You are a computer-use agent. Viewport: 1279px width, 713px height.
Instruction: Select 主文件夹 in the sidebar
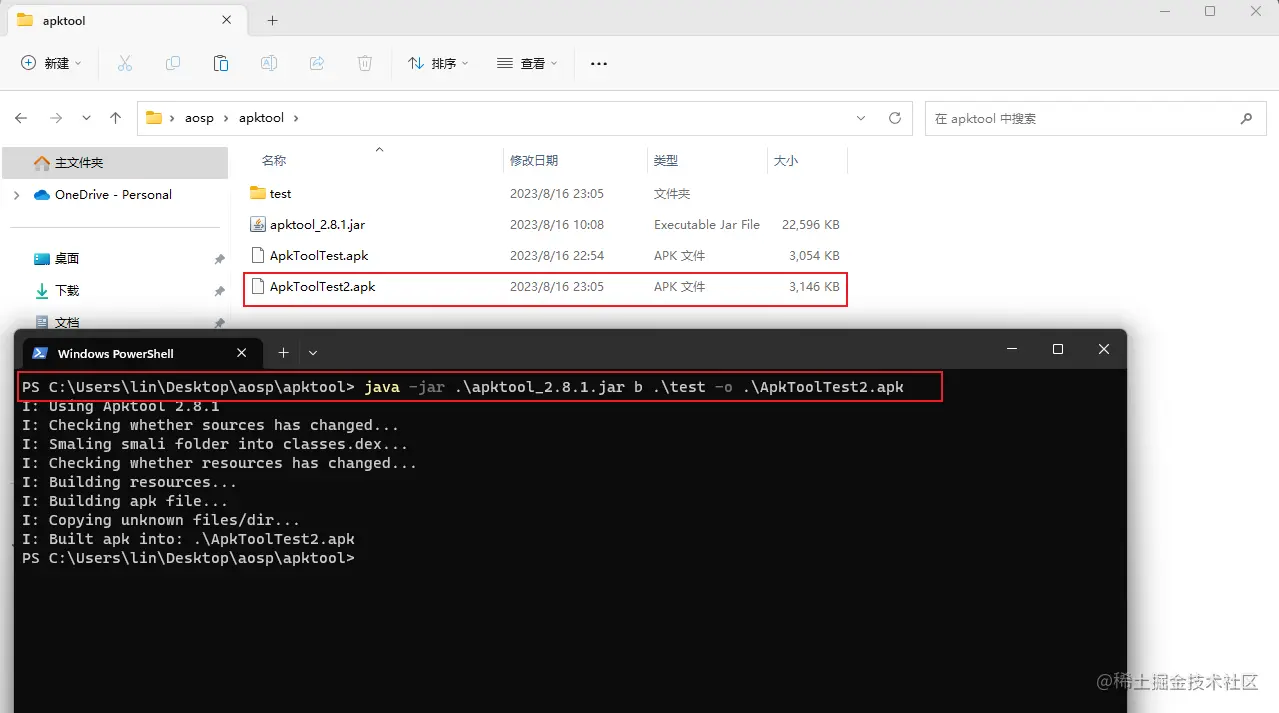[x=115, y=163]
